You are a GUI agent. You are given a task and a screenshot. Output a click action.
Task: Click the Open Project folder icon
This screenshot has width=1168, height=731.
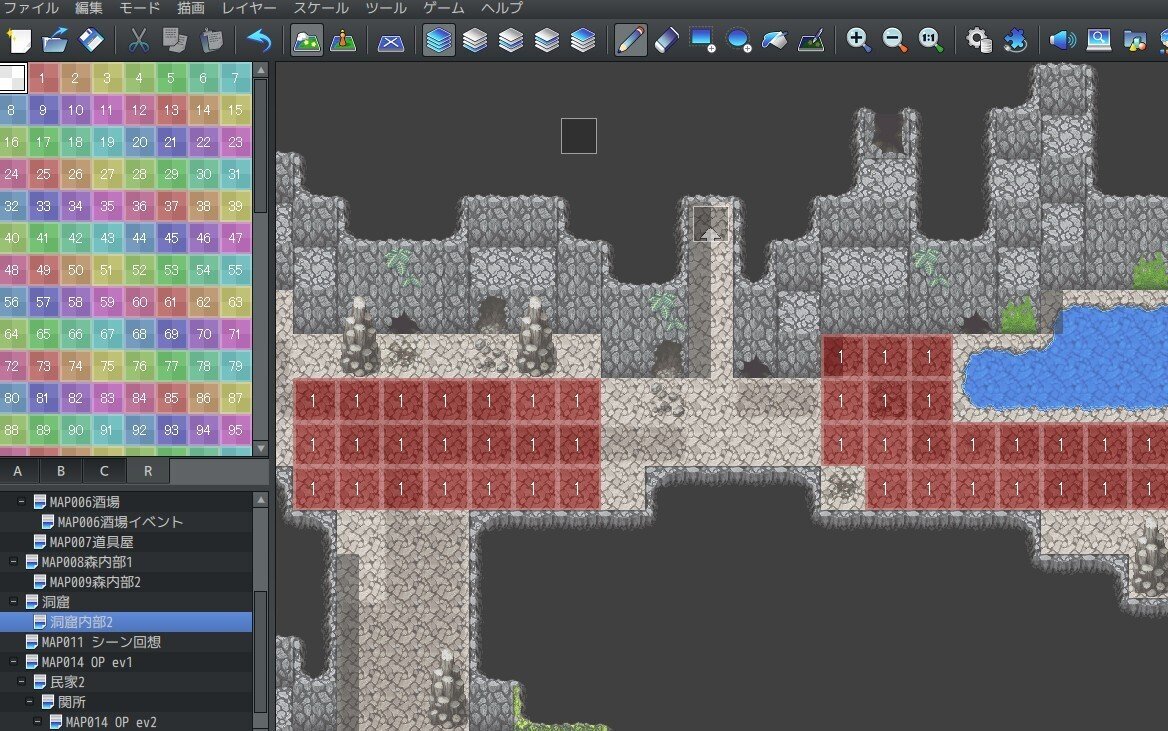coord(54,39)
